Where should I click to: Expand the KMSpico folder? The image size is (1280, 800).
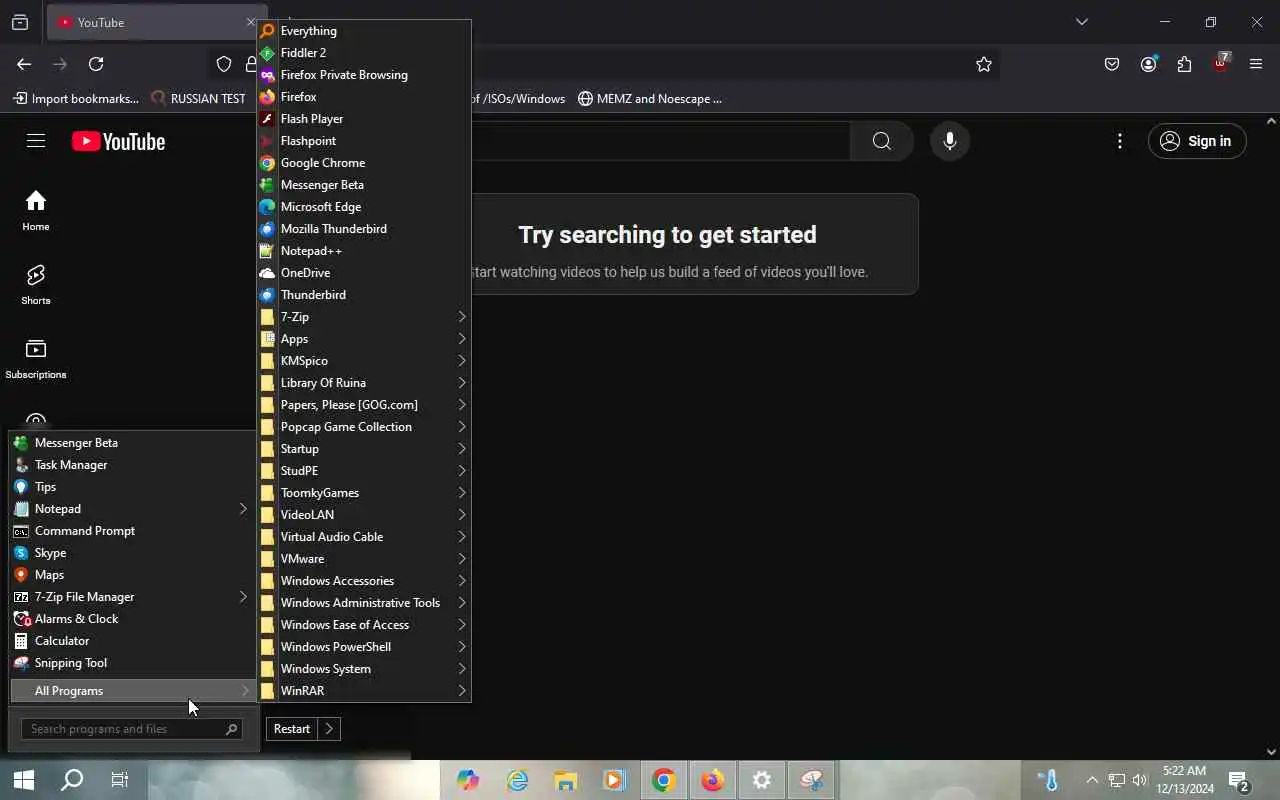(x=364, y=361)
